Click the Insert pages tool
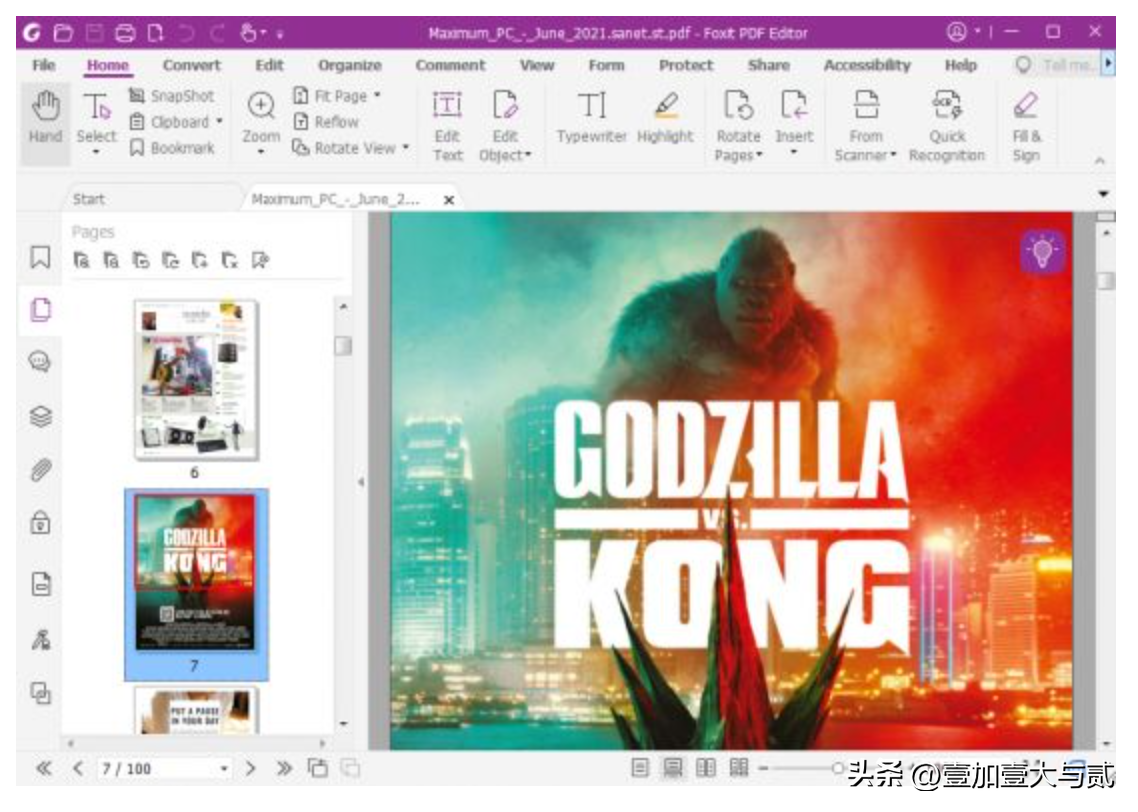The width and height of the screenshot is (1138, 812). [794, 122]
